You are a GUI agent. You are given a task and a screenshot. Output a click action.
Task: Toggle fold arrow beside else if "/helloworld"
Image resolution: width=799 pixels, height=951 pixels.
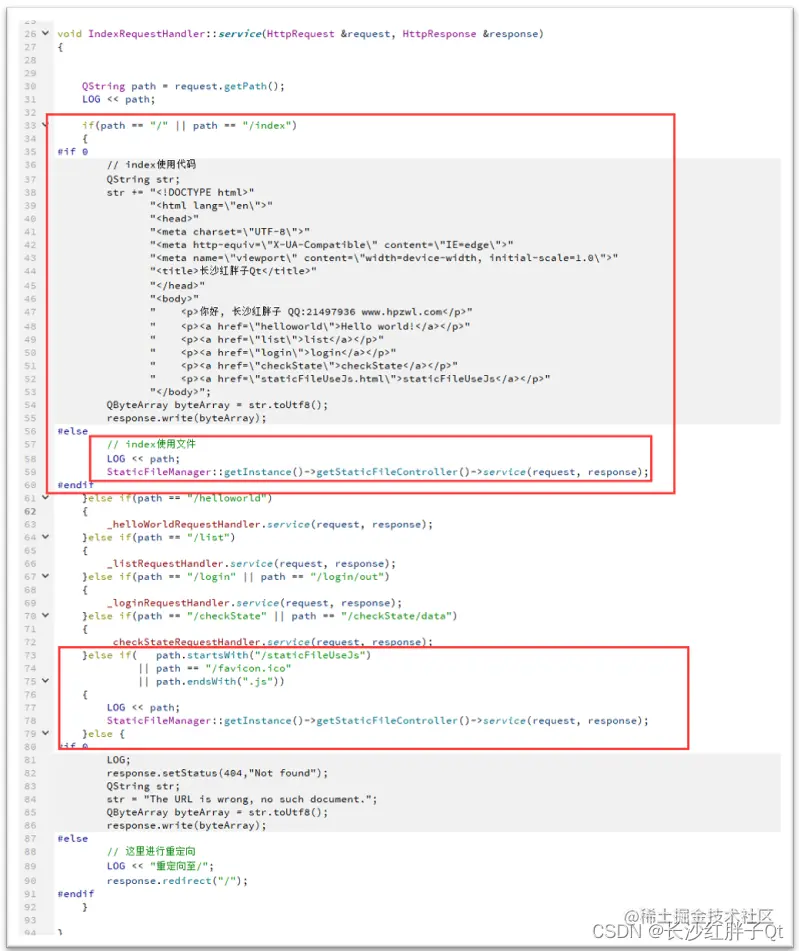(x=46, y=498)
